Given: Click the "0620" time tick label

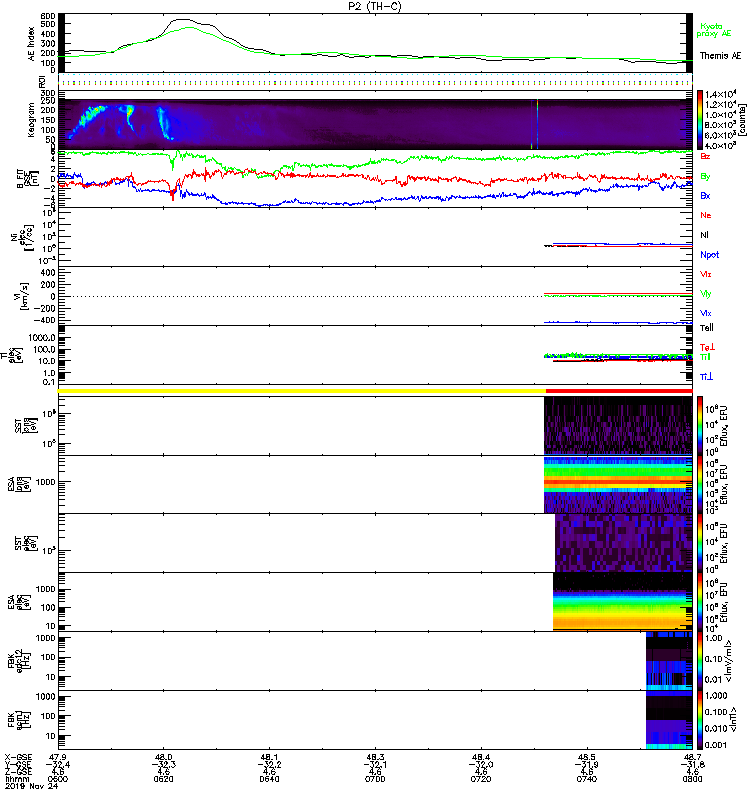Looking at the screenshot, I should (163, 779).
